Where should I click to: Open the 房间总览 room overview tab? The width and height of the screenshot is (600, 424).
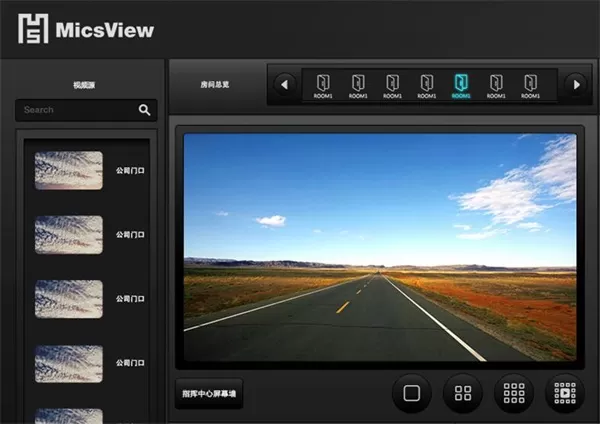(x=214, y=85)
